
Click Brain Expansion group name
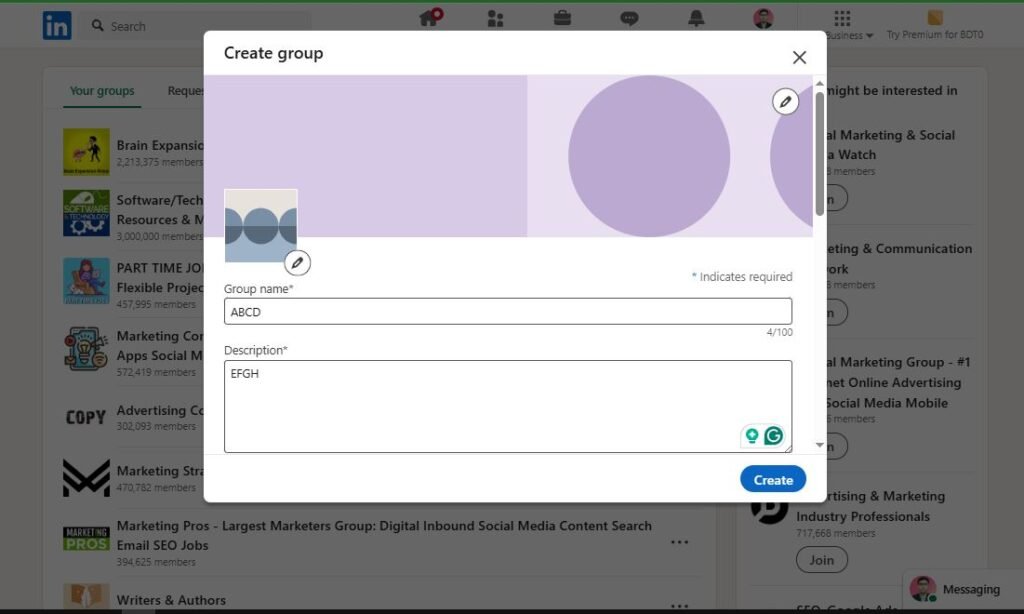point(160,145)
